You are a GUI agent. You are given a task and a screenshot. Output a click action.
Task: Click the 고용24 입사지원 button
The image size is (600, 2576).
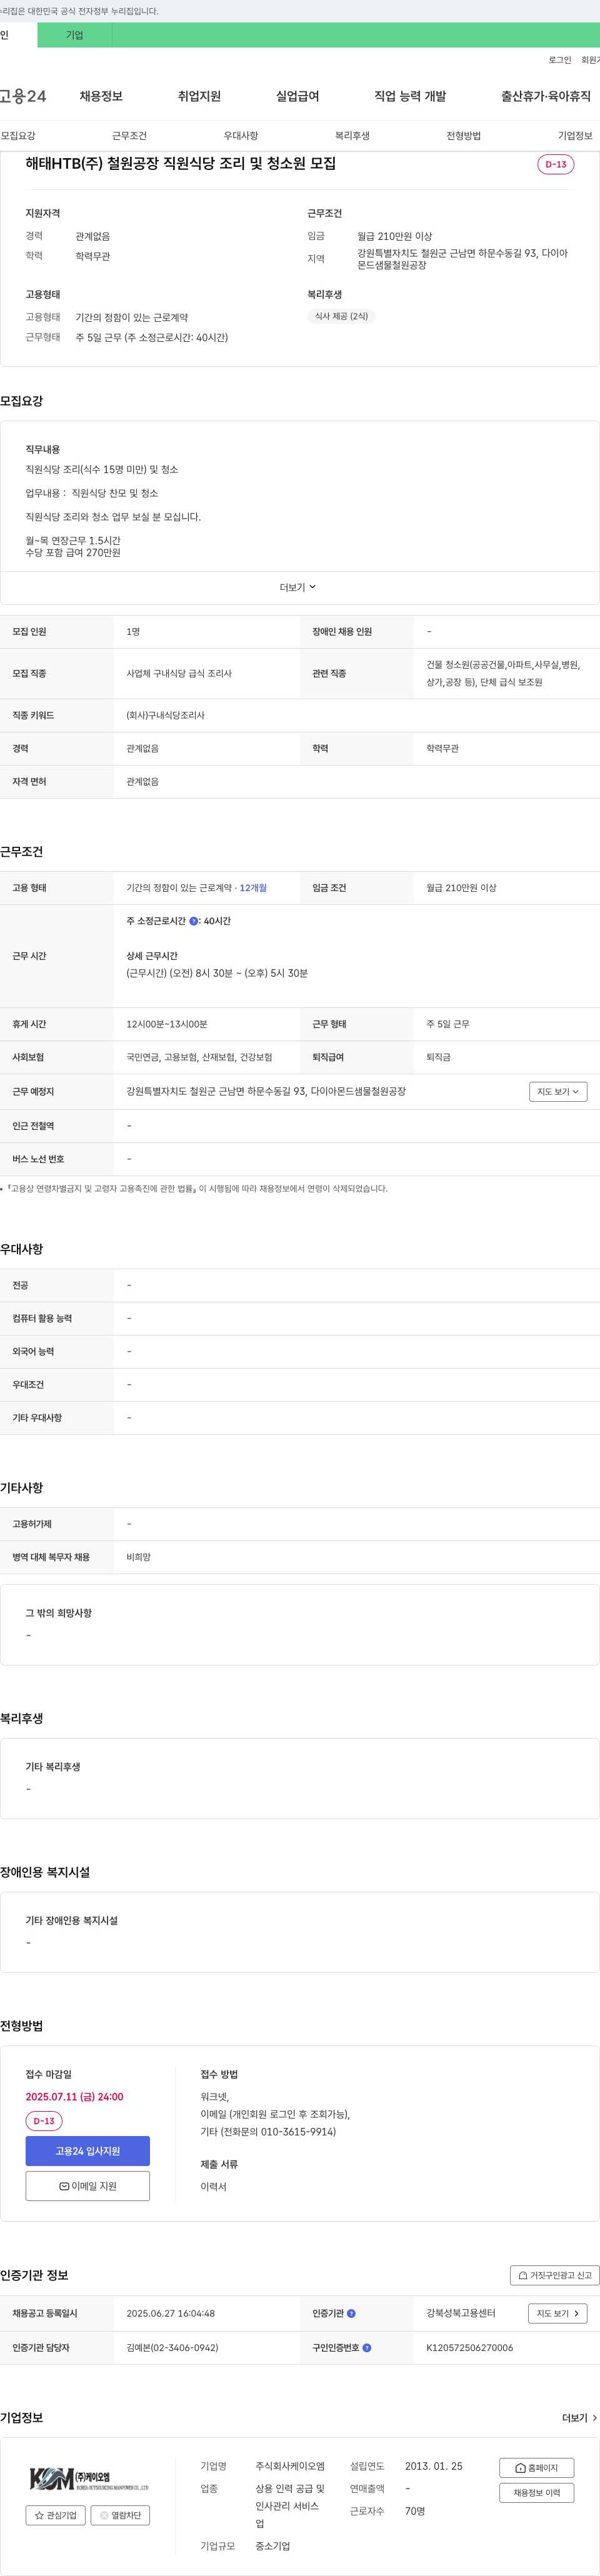tap(88, 2150)
